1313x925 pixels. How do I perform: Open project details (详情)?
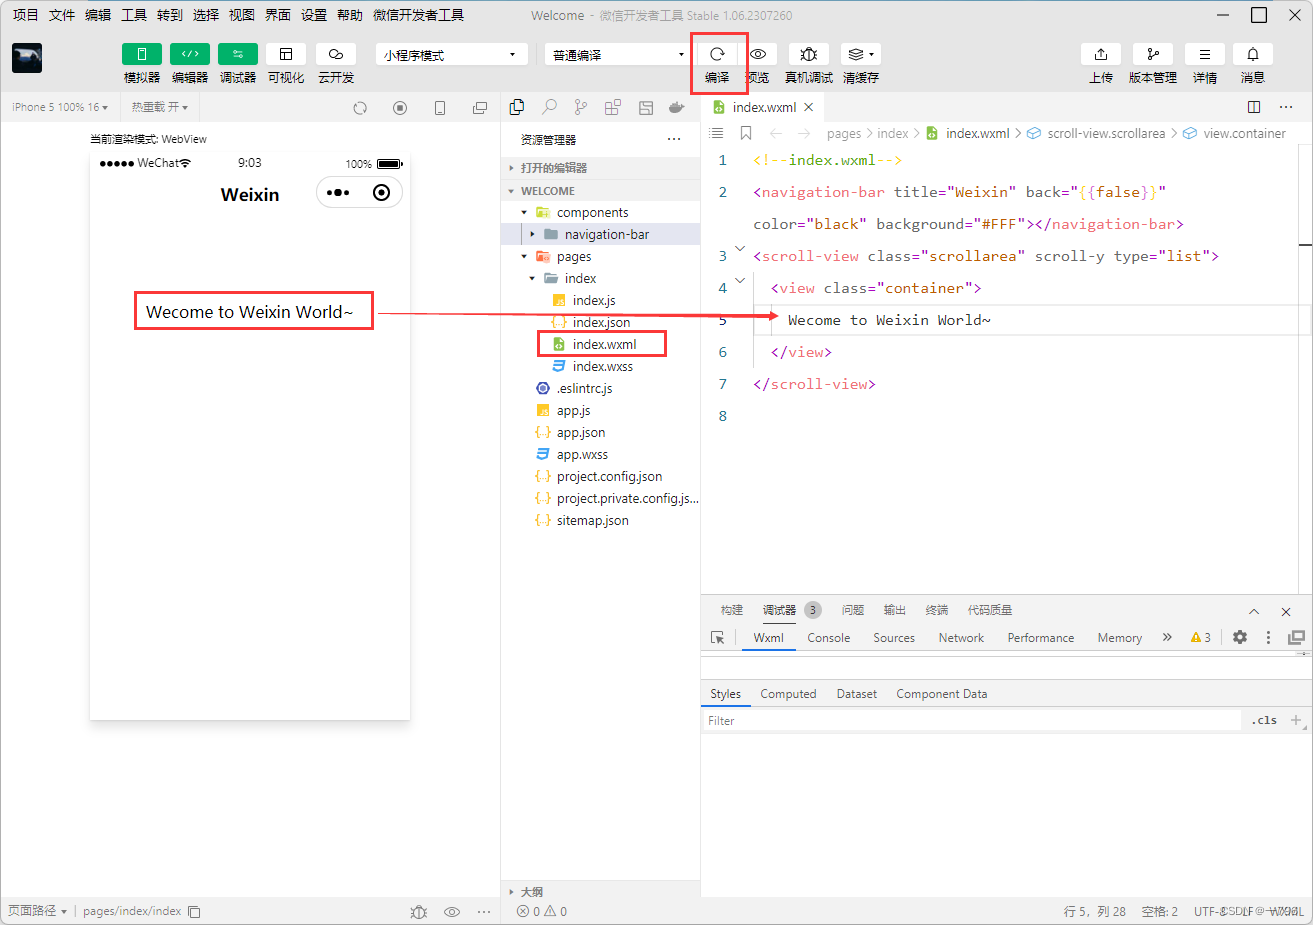[x=1205, y=54]
